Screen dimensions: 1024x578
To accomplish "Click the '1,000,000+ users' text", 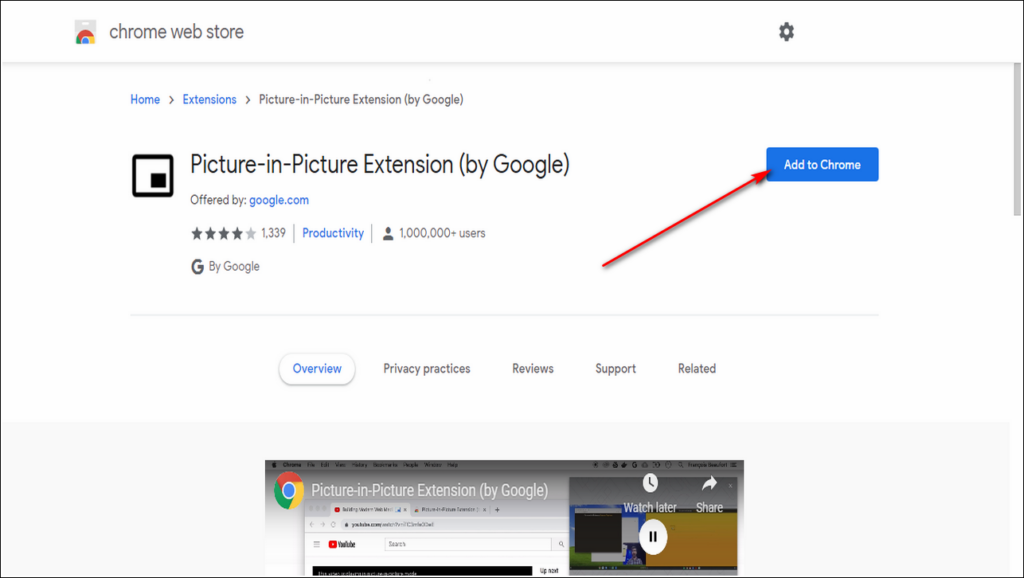I will coord(442,233).
